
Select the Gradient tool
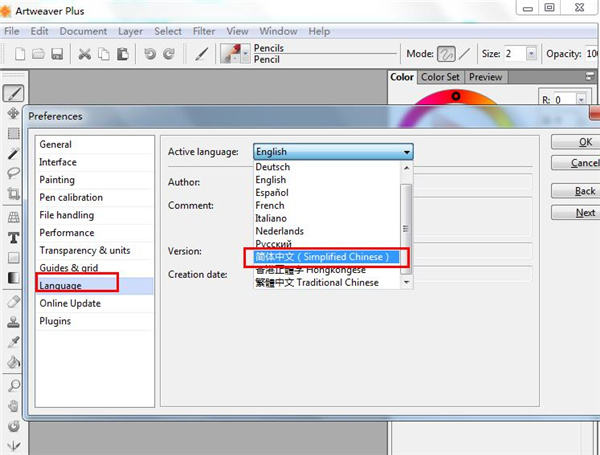click(x=13, y=277)
